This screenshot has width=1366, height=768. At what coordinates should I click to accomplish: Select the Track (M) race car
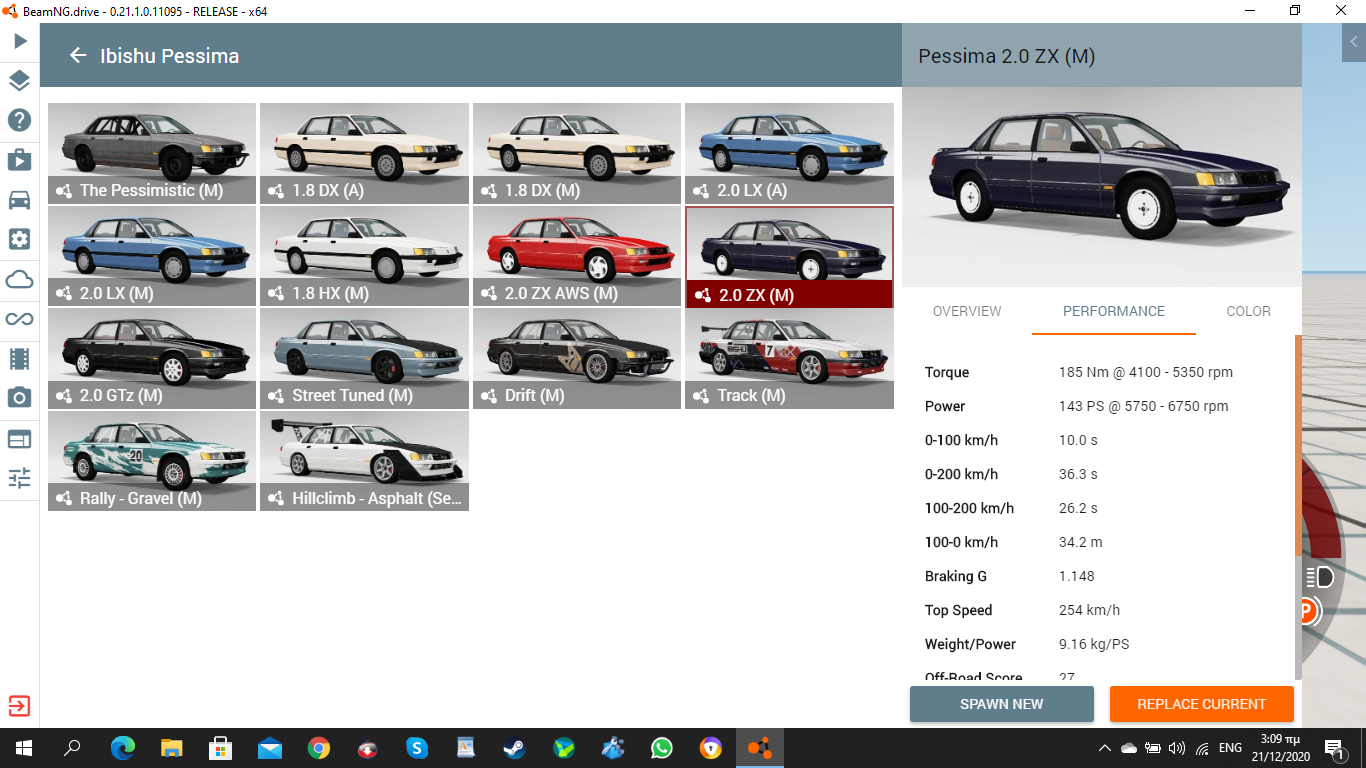point(789,358)
